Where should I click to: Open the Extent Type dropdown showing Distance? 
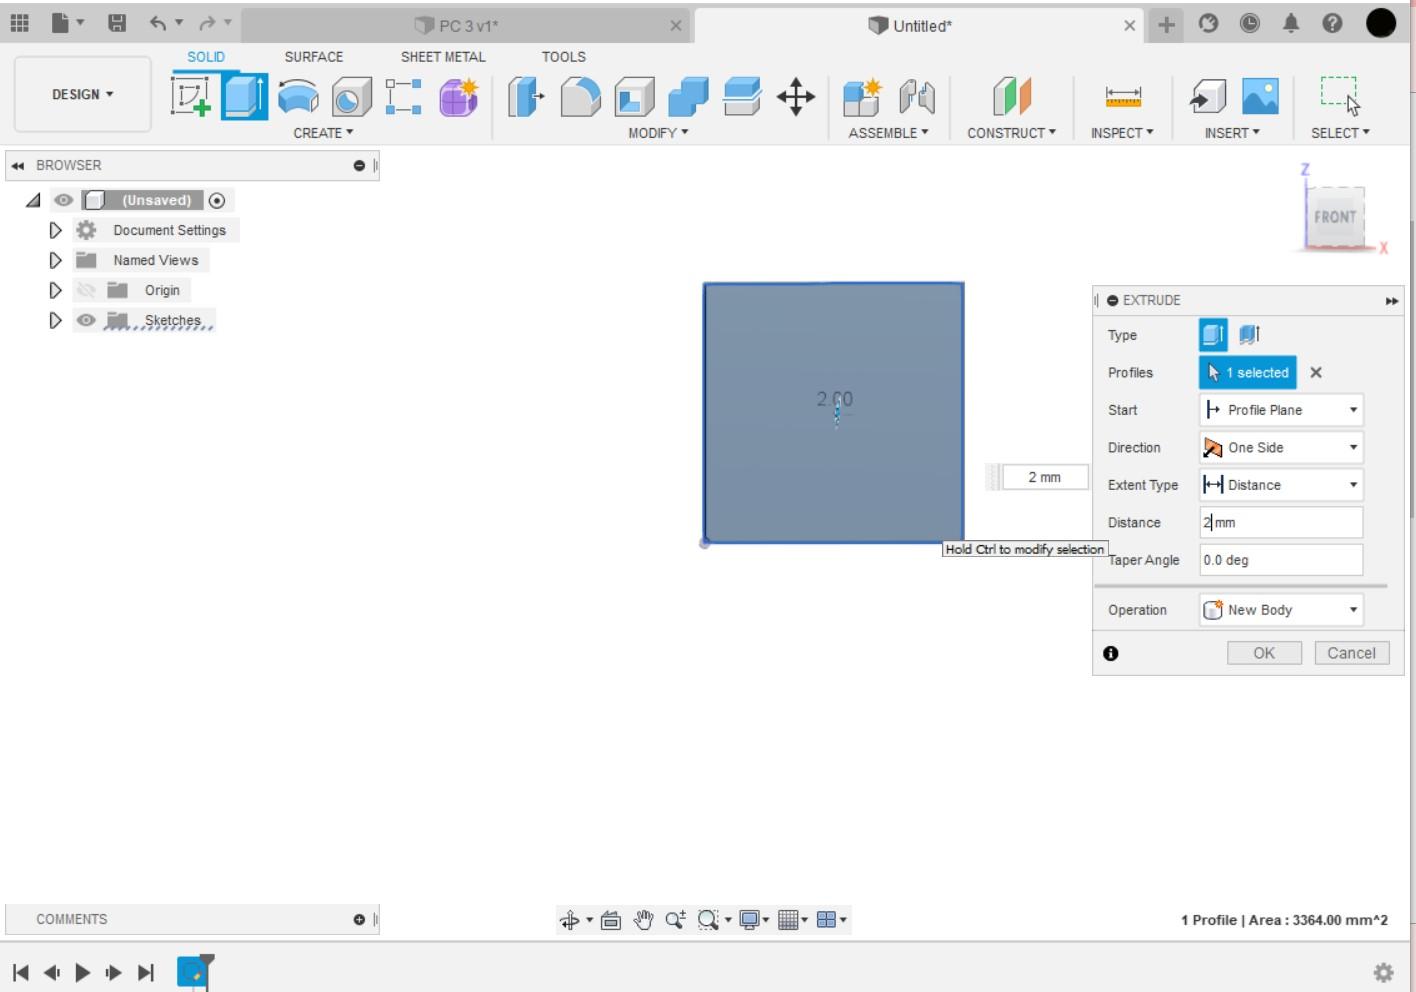pos(1281,485)
